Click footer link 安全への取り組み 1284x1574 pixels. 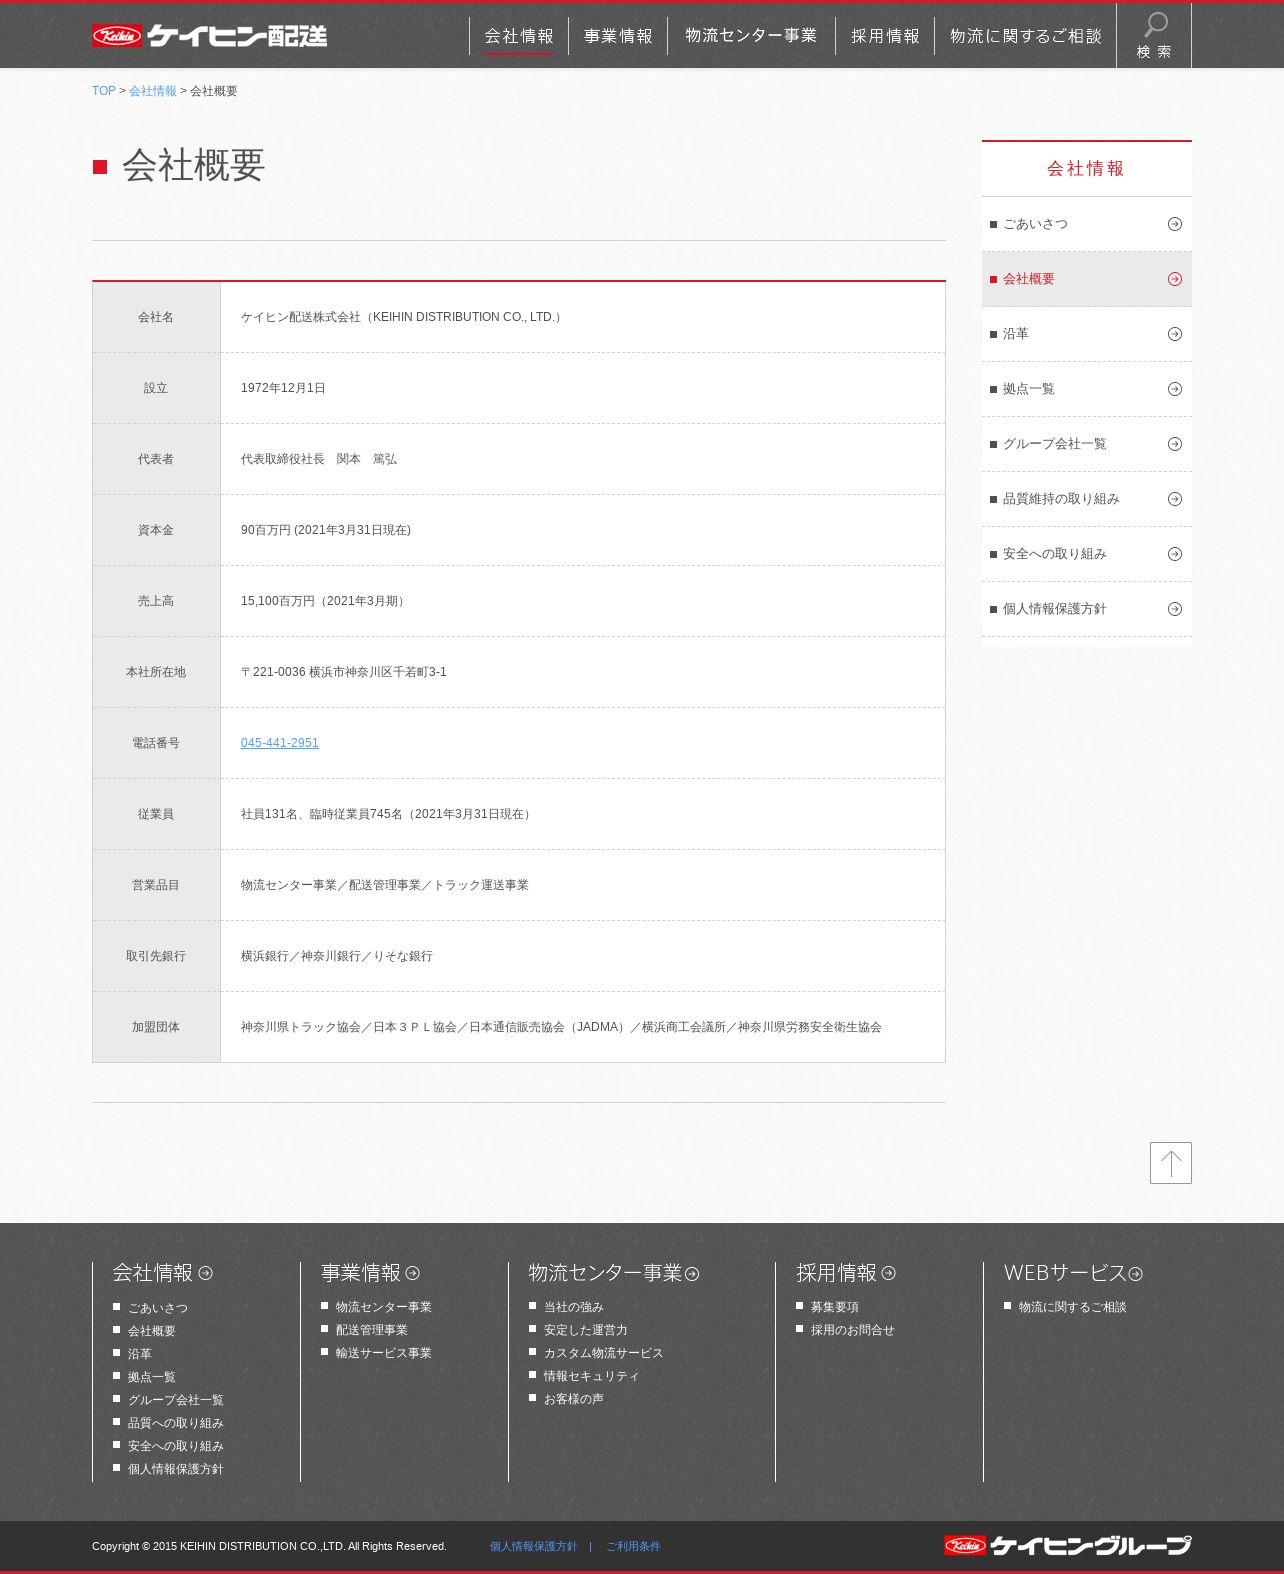(x=176, y=1446)
